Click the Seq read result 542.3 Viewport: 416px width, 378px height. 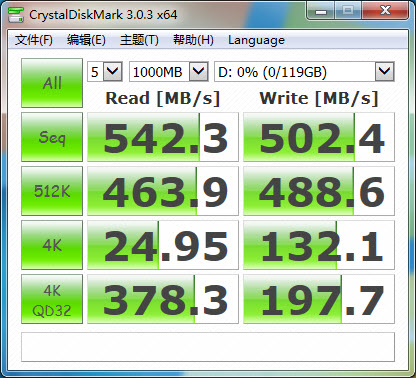[x=163, y=137]
